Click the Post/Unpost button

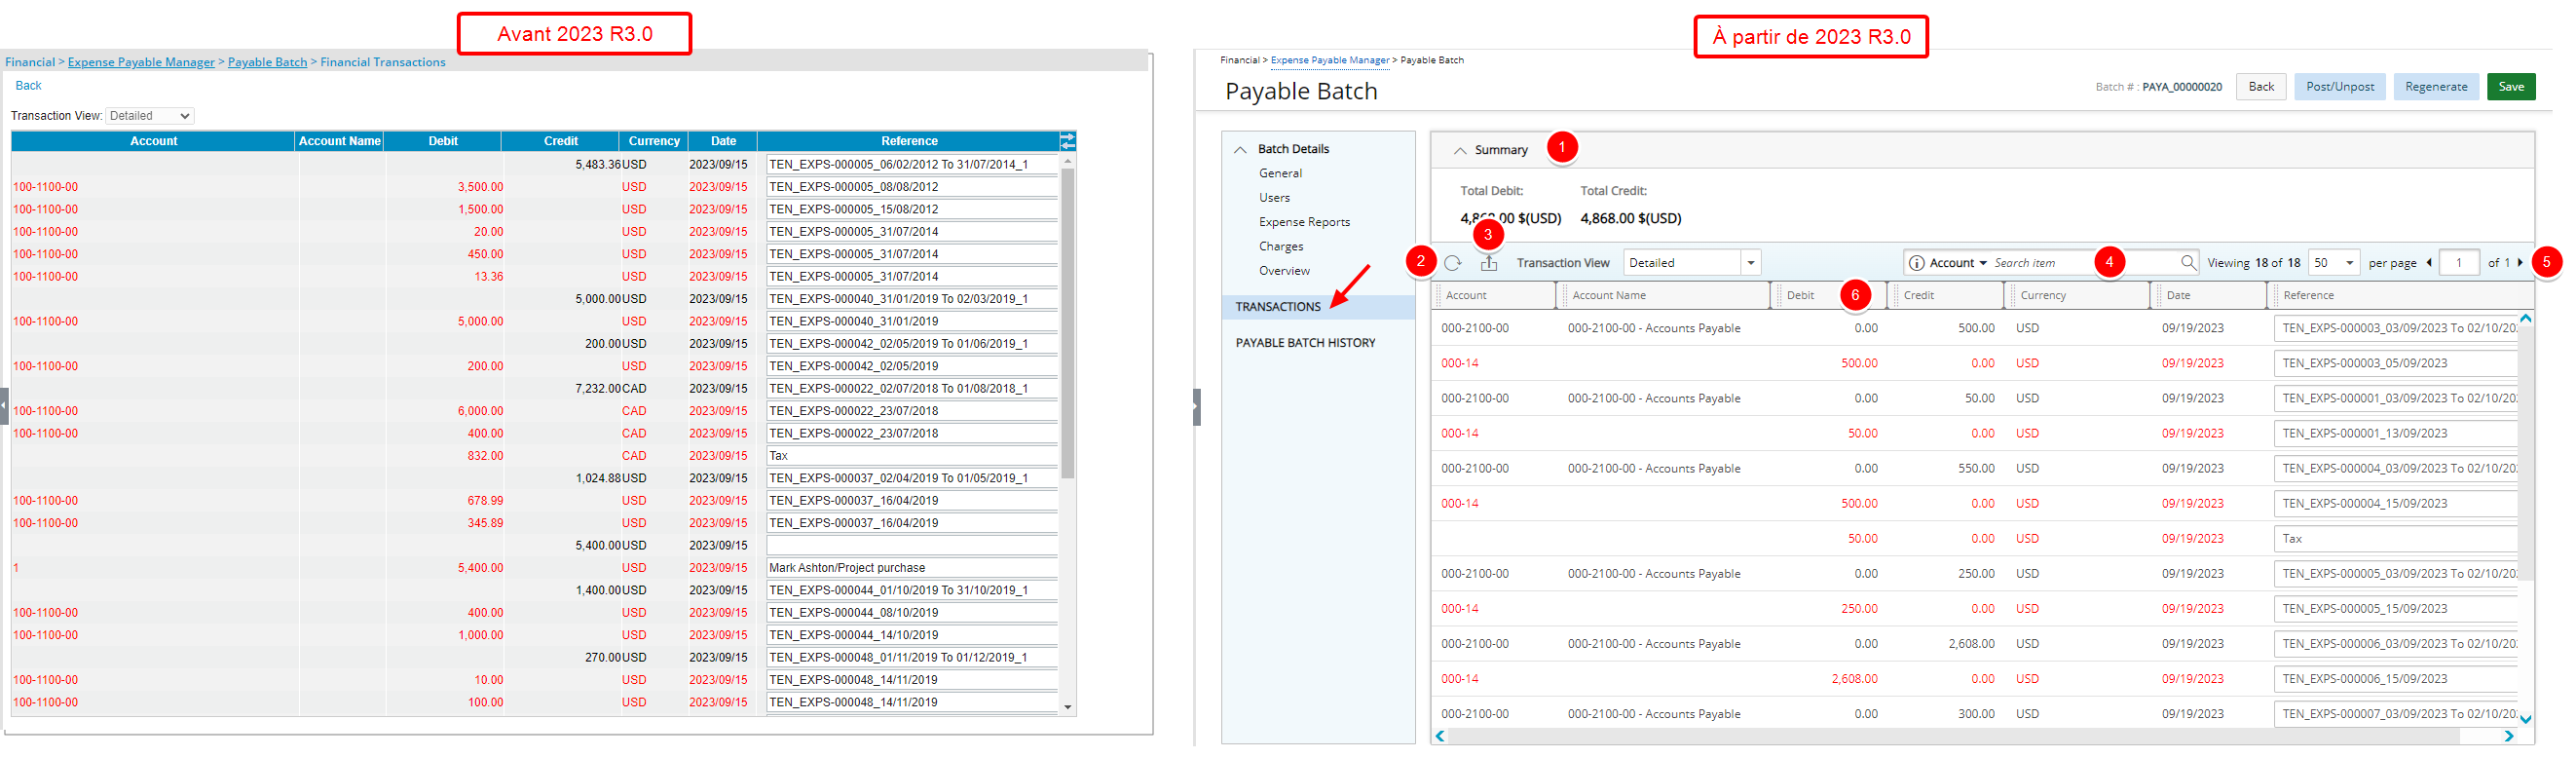2340,87
